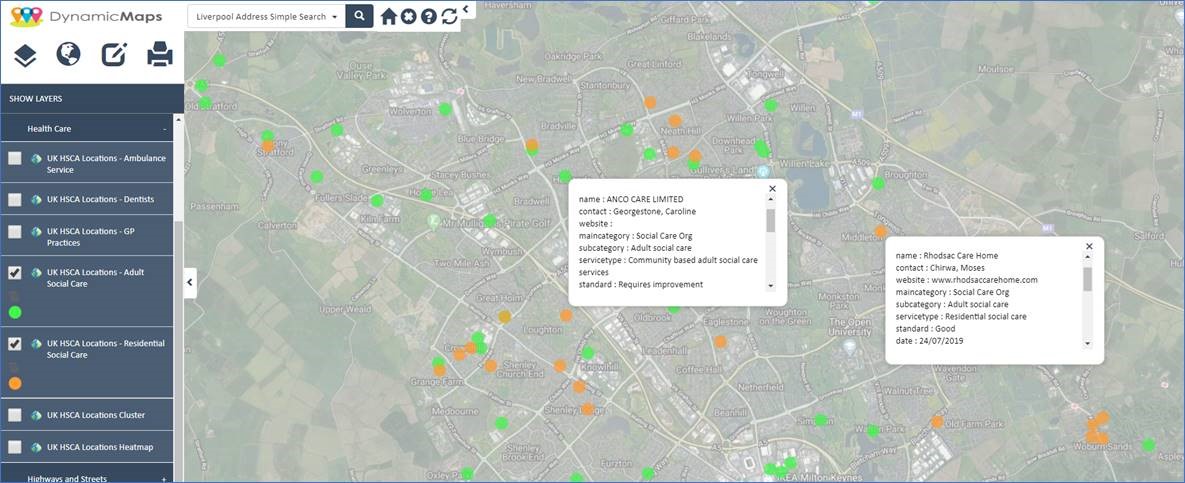The image size is (1185, 483).
Task: Click globe icon beside Locations Cluster layer
Action: (36, 415)
